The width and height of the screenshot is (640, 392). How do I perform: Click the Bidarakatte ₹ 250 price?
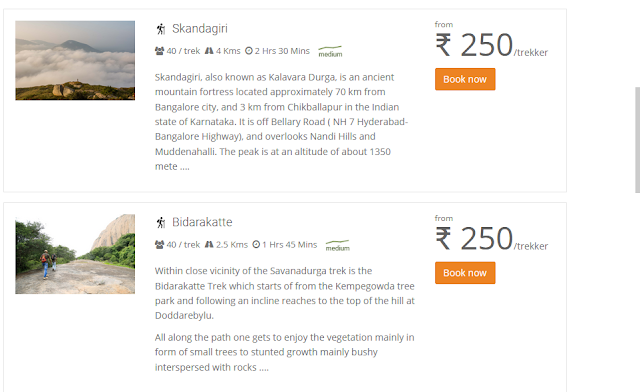[474, 239]
